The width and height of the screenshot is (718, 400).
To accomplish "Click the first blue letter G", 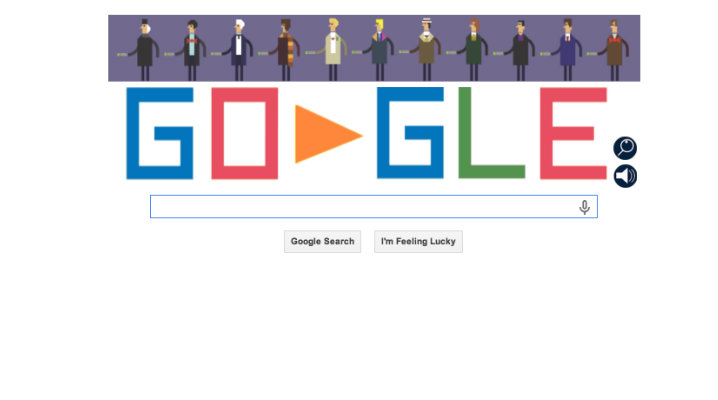I will (160, 133).
